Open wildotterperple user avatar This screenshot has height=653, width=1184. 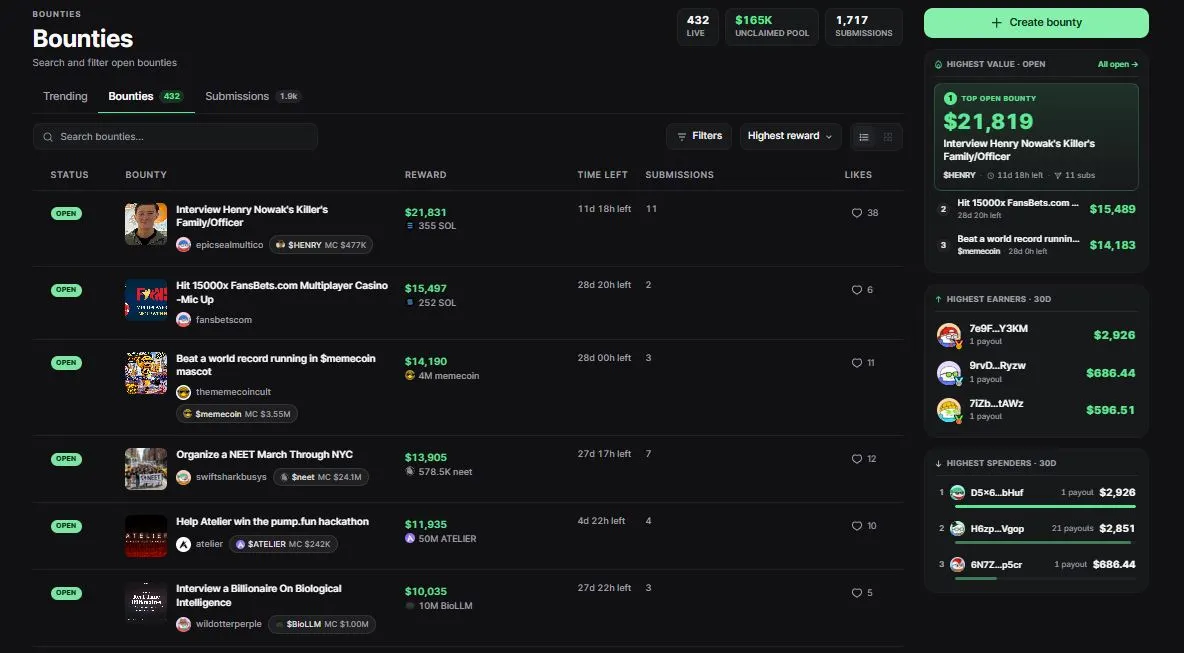coord(183,624)
